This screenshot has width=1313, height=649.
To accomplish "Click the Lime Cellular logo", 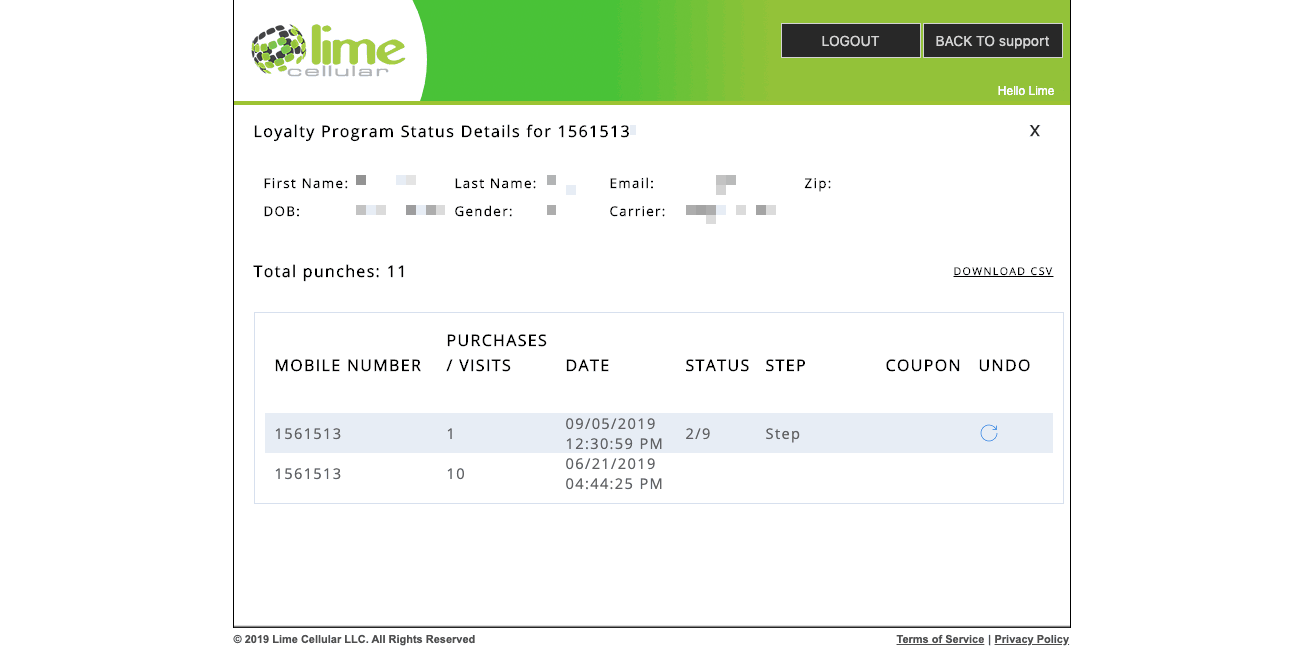I will (x=328, y=51).
